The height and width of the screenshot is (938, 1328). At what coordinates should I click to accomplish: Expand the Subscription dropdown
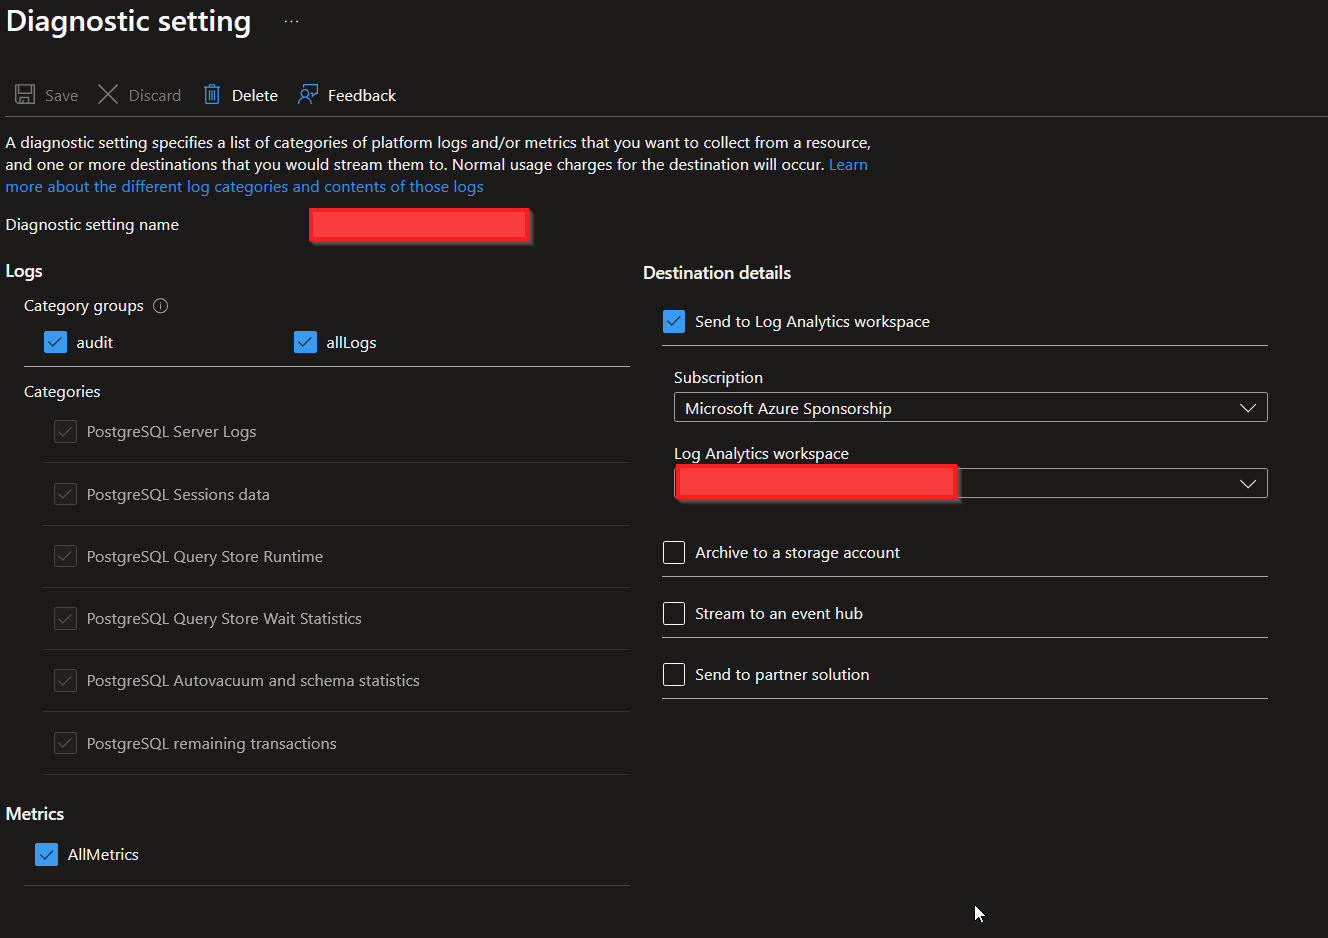tap(970, 408)
